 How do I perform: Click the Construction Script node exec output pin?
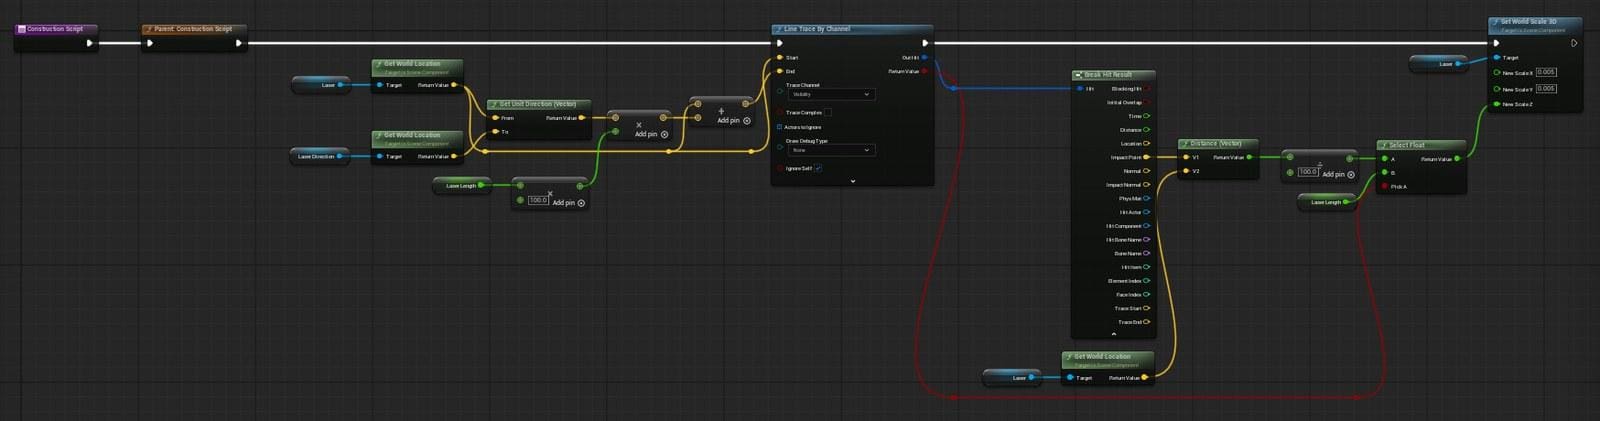point(89,43)
